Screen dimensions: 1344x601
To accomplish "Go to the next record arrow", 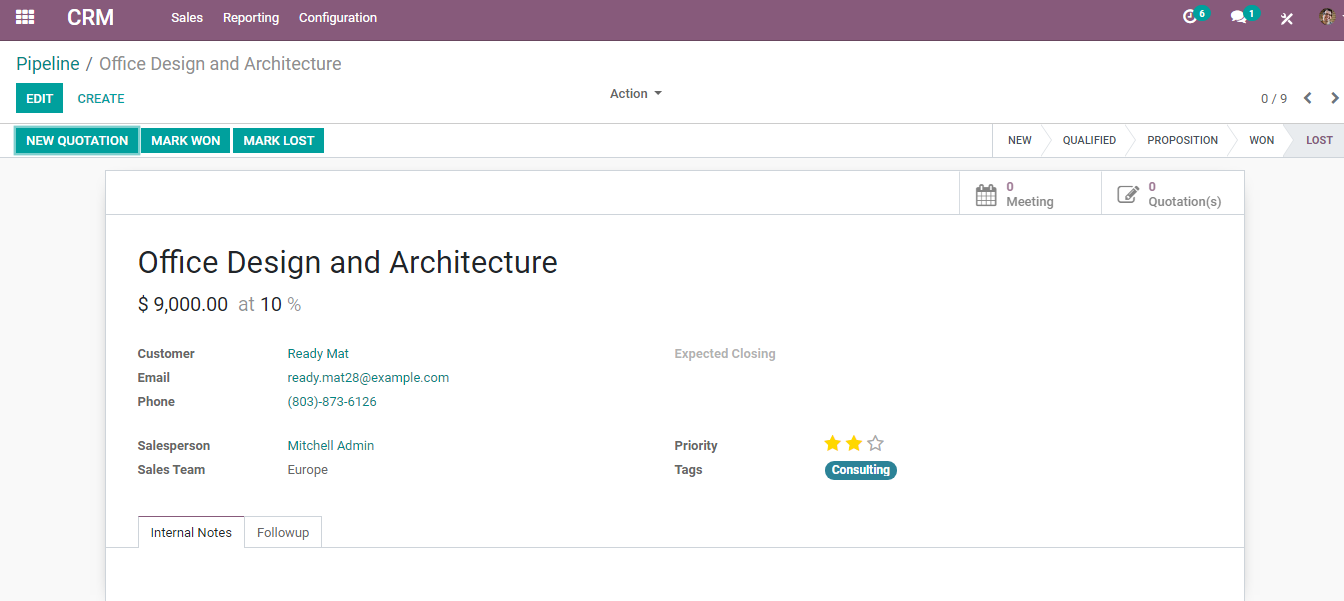I will pyautogui.click(x=1335, y=98).
